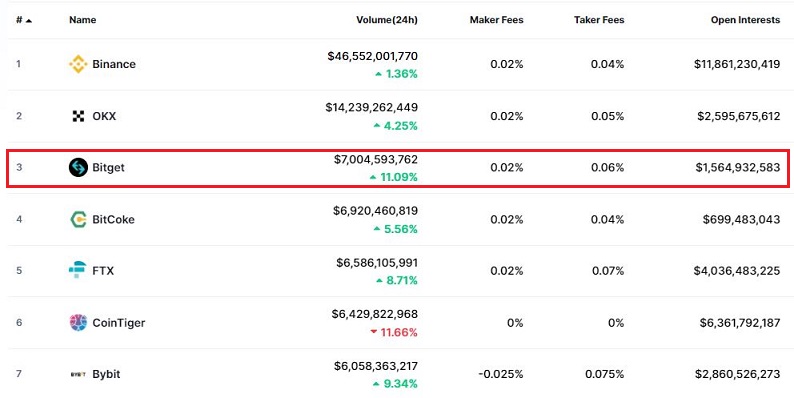
Task: Click the Bybit logo icon
Action: (x=77, y=374)
